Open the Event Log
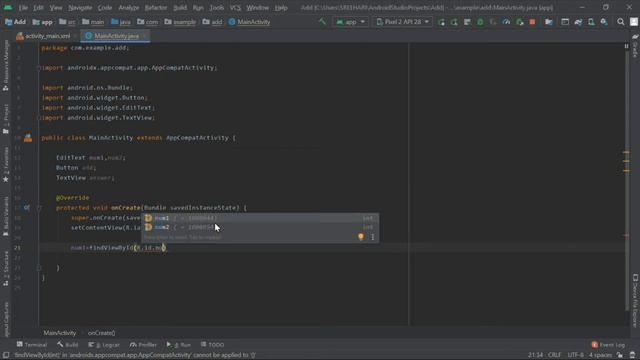 pos(608,345)
